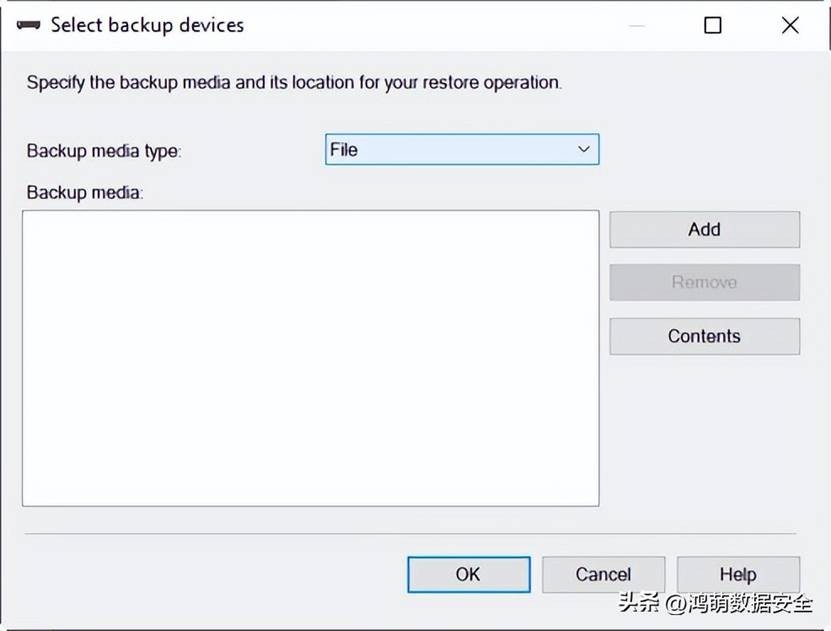Click inside the empty Backup media list

[310, 357]
